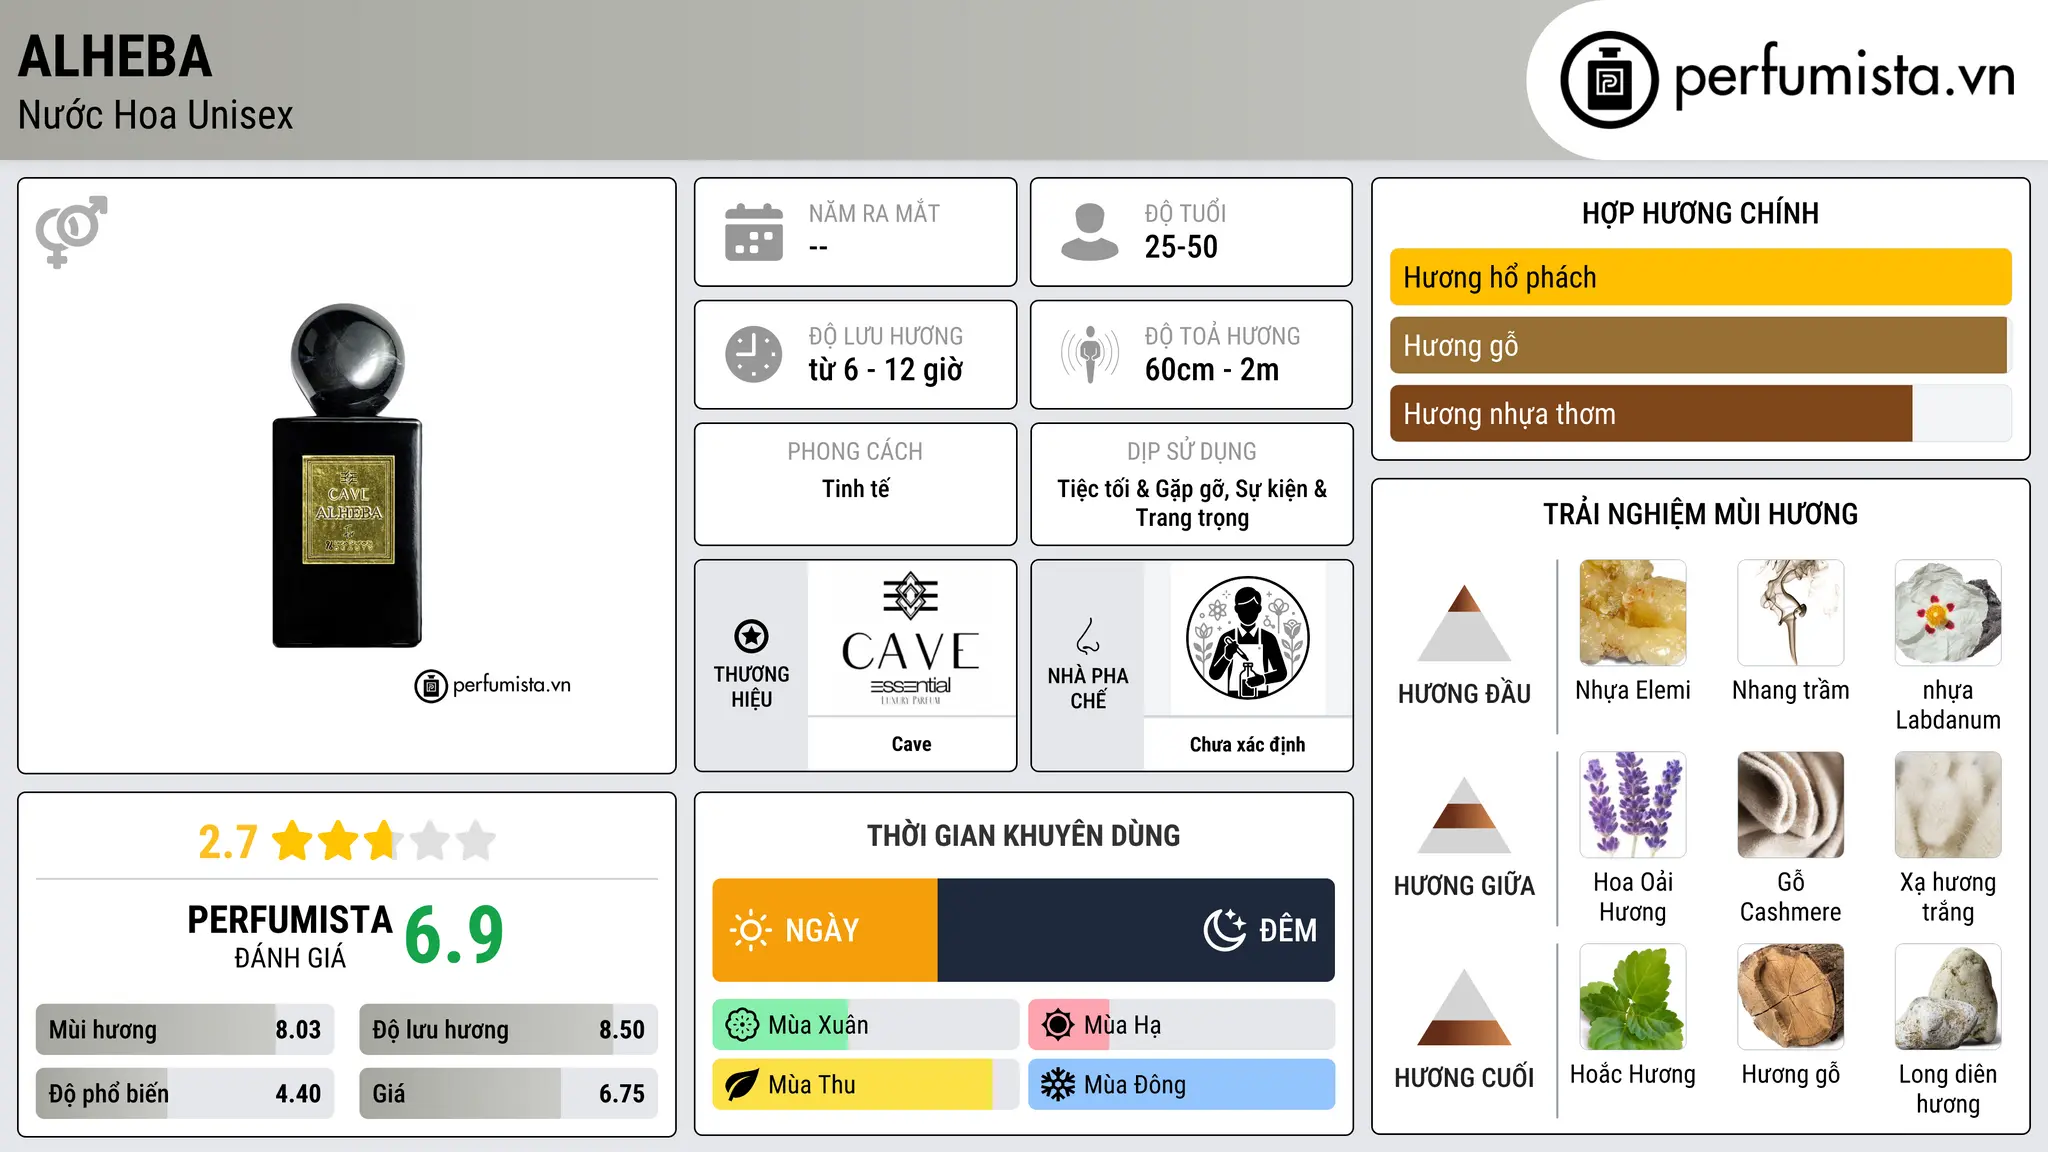Image resolution: width=2048 pixels, height=1152 pixels.
Task: Click the Nước Hoa Unisex subtitle
Action: 156,115
